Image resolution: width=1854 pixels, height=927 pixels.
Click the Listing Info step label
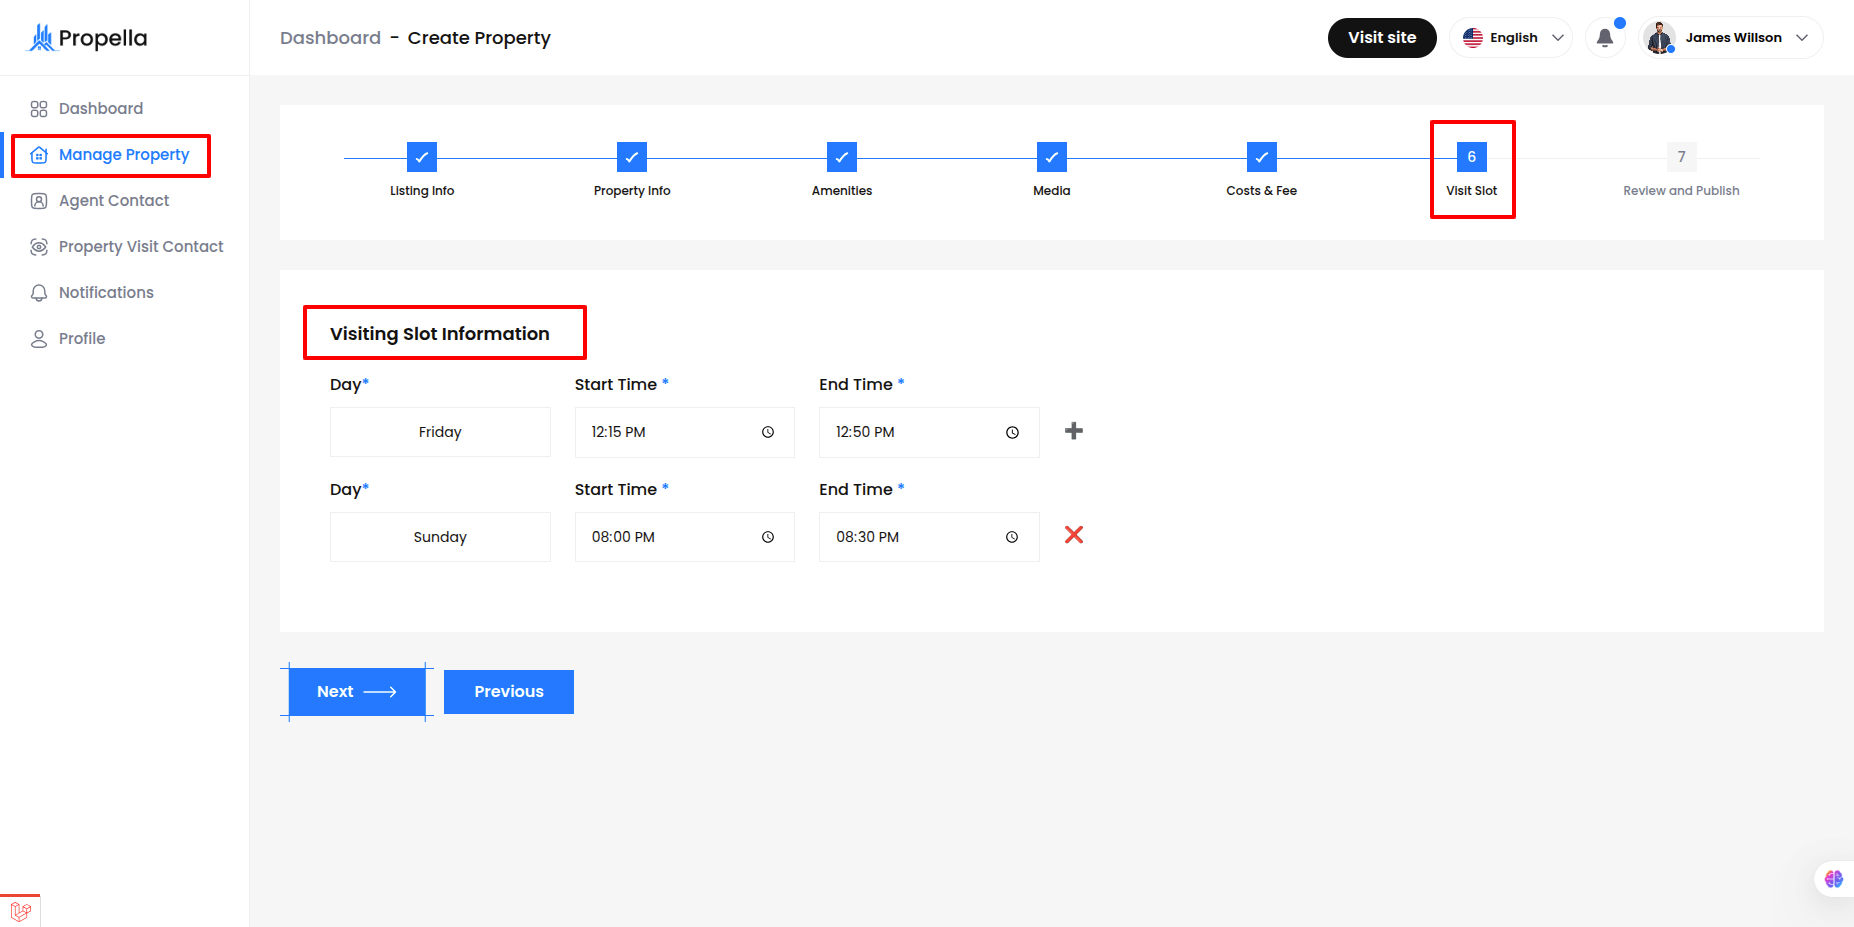pyautogui.click(x=422, y=191)
